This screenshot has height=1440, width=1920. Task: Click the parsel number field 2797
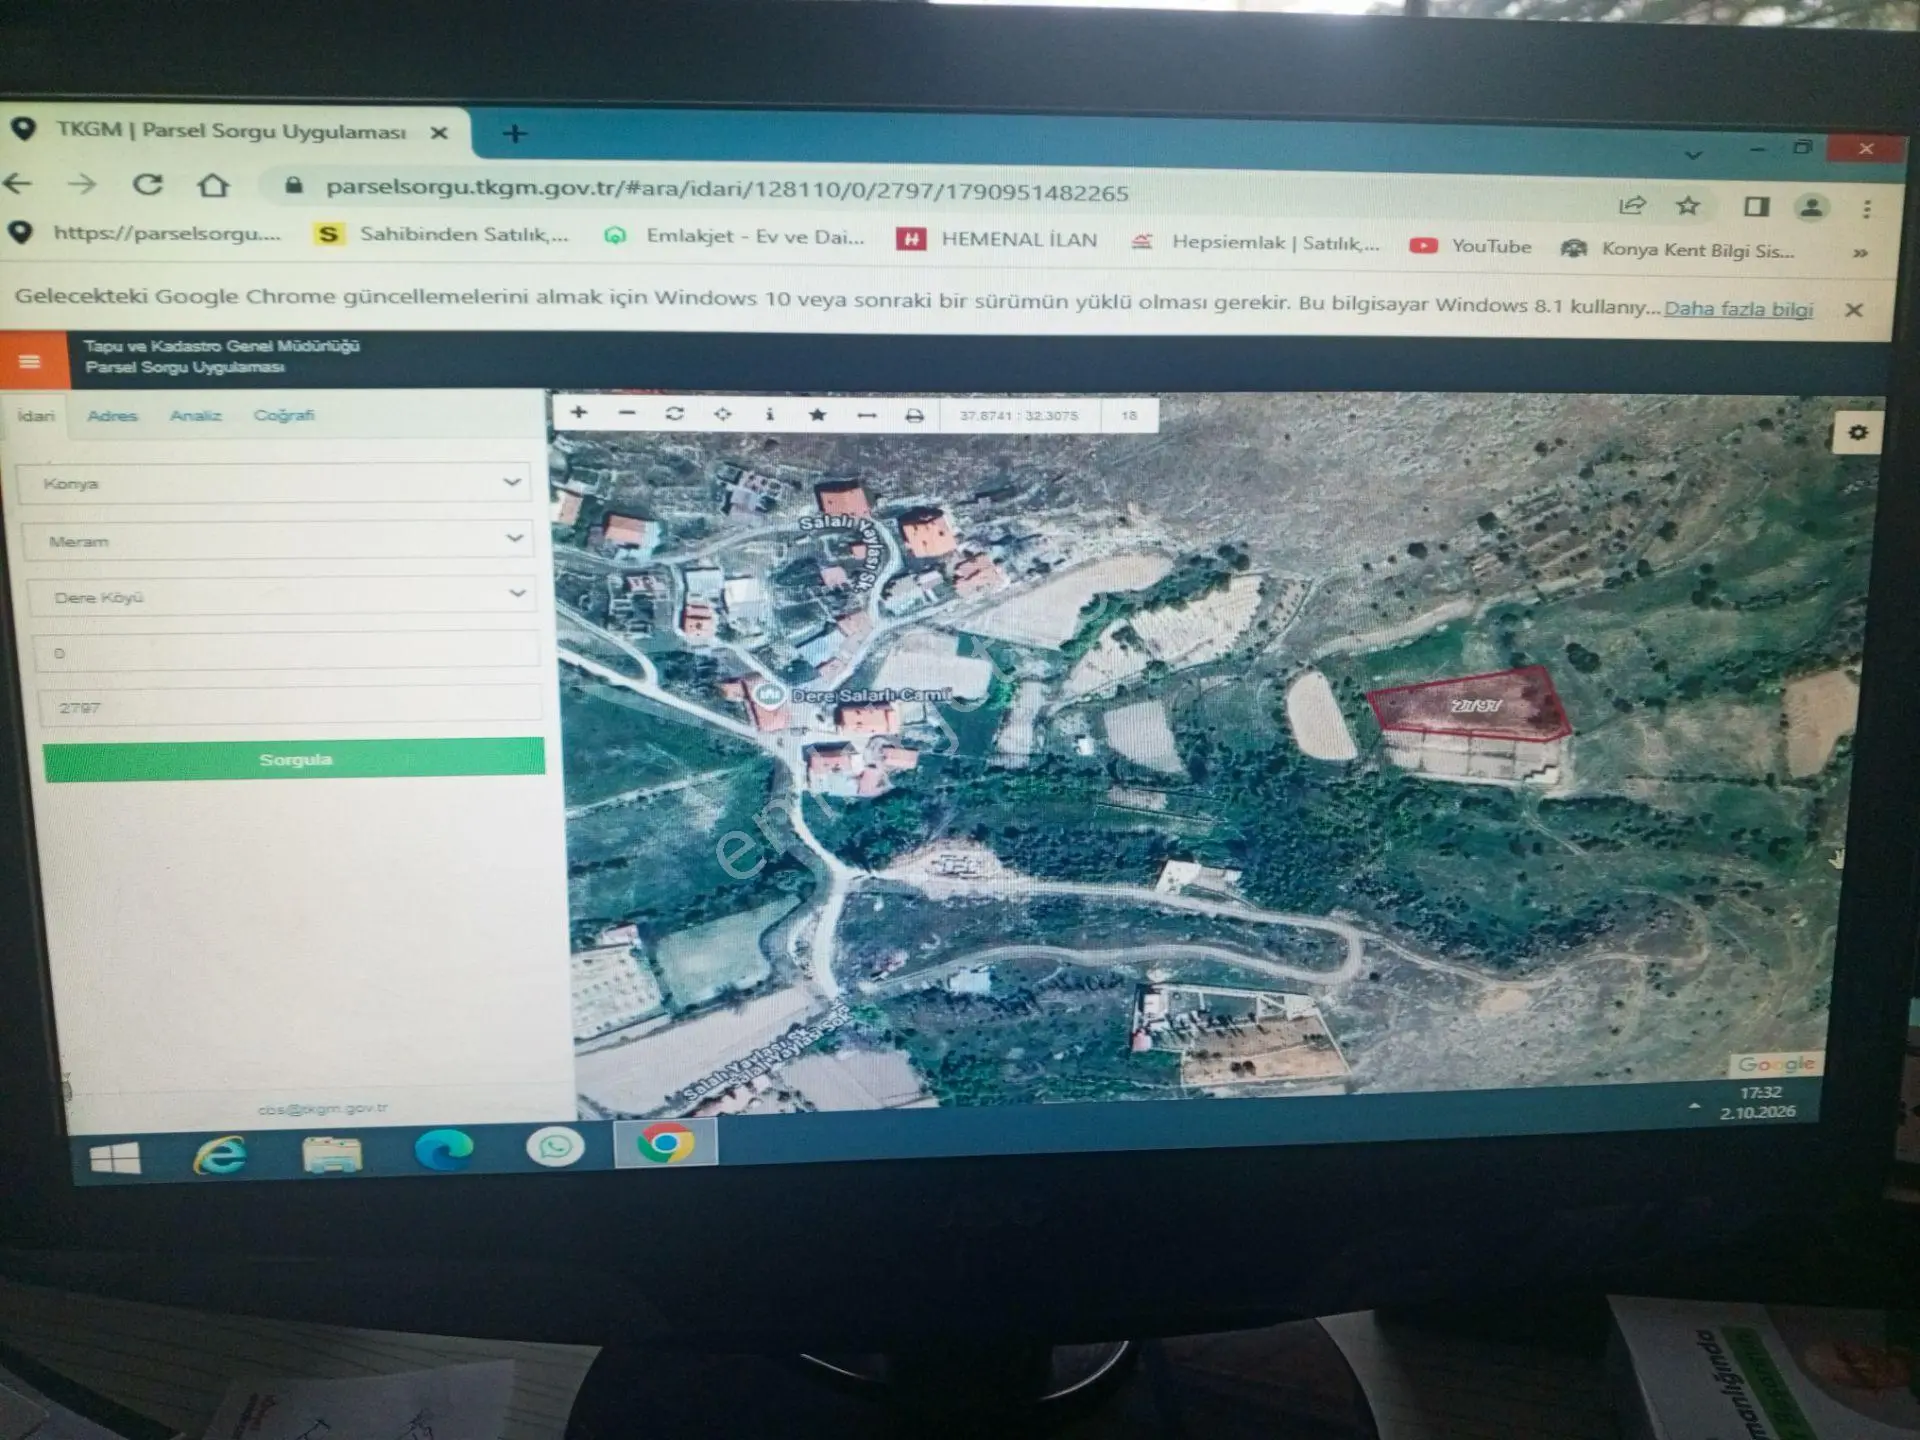(290, 707)
